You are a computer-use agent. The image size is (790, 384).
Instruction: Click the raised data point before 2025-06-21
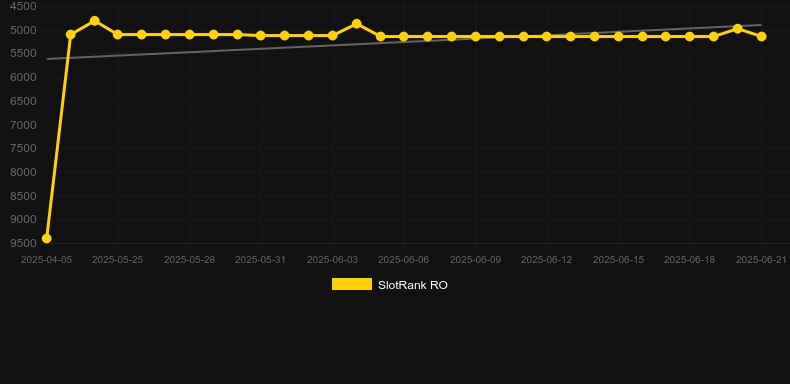738,29
